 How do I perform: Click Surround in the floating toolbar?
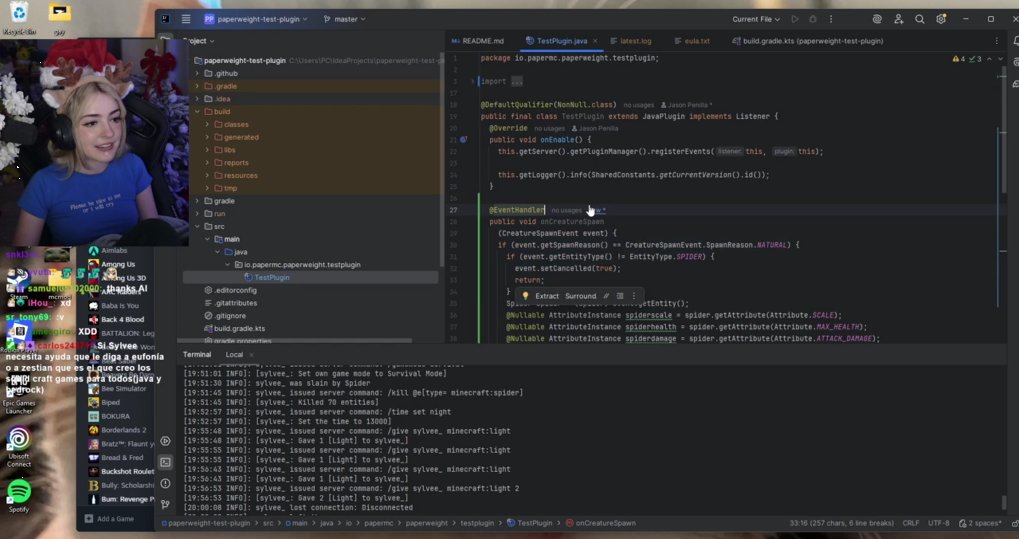(x=580, y=296)
